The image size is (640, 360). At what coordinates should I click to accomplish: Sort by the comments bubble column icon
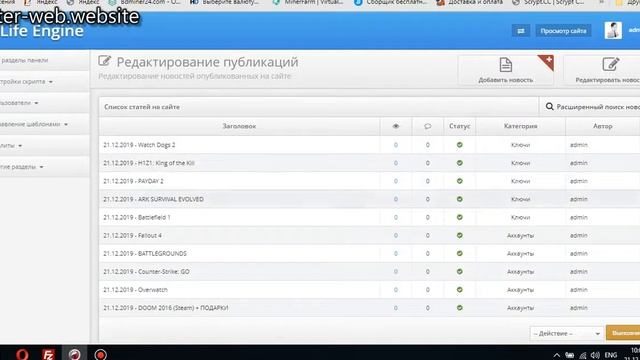(x=427, y=126)
